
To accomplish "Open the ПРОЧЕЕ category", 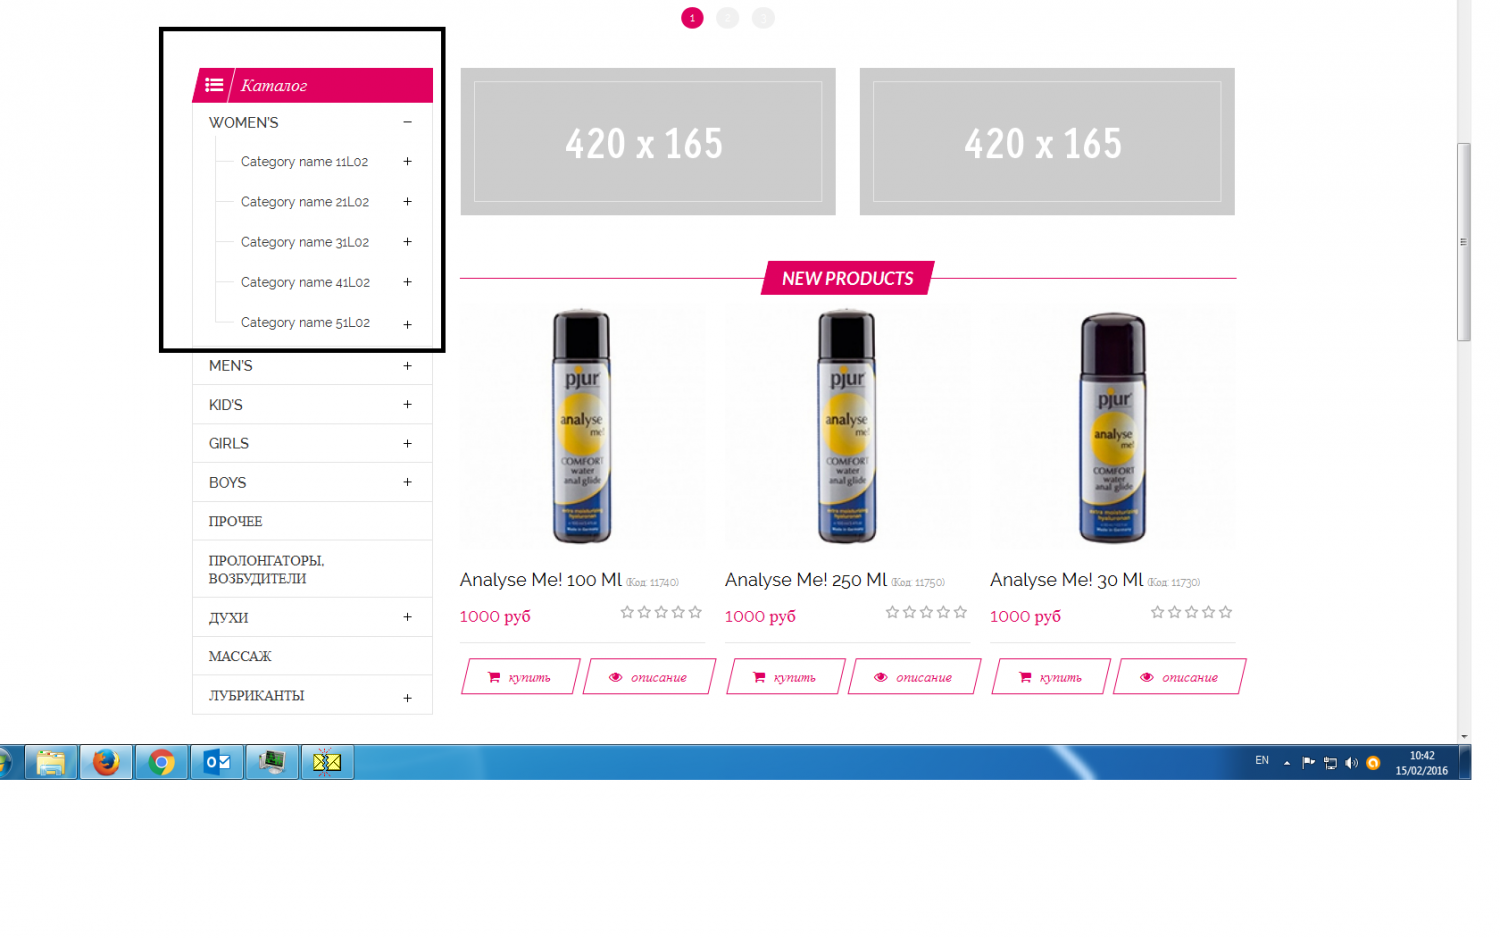I will click(x=312, y=521).
